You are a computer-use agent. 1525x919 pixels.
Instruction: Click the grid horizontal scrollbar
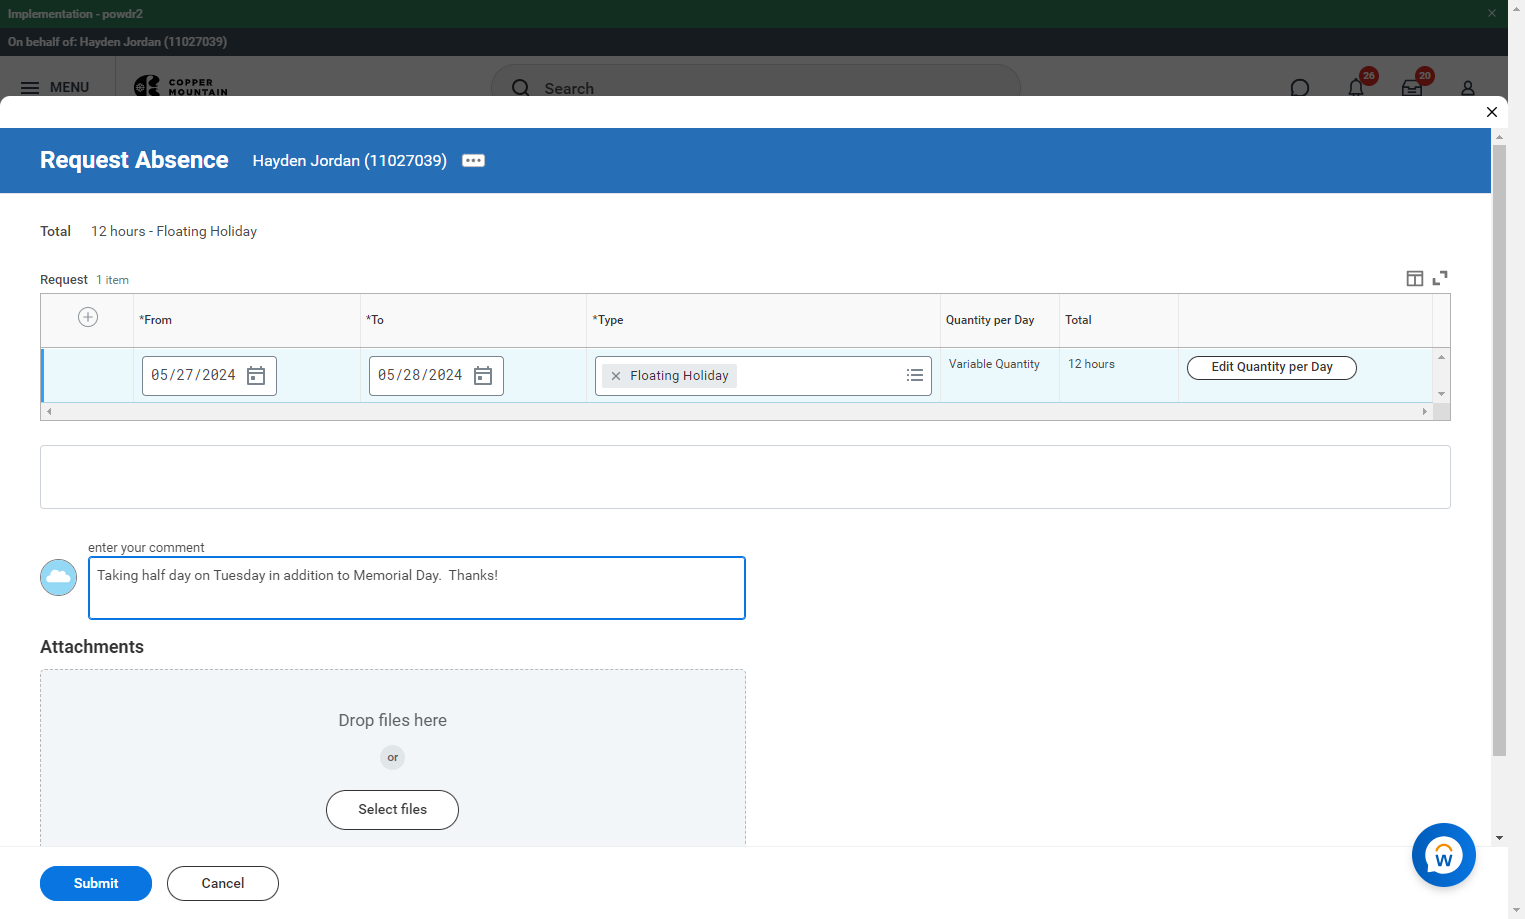[x=737, y=412]
